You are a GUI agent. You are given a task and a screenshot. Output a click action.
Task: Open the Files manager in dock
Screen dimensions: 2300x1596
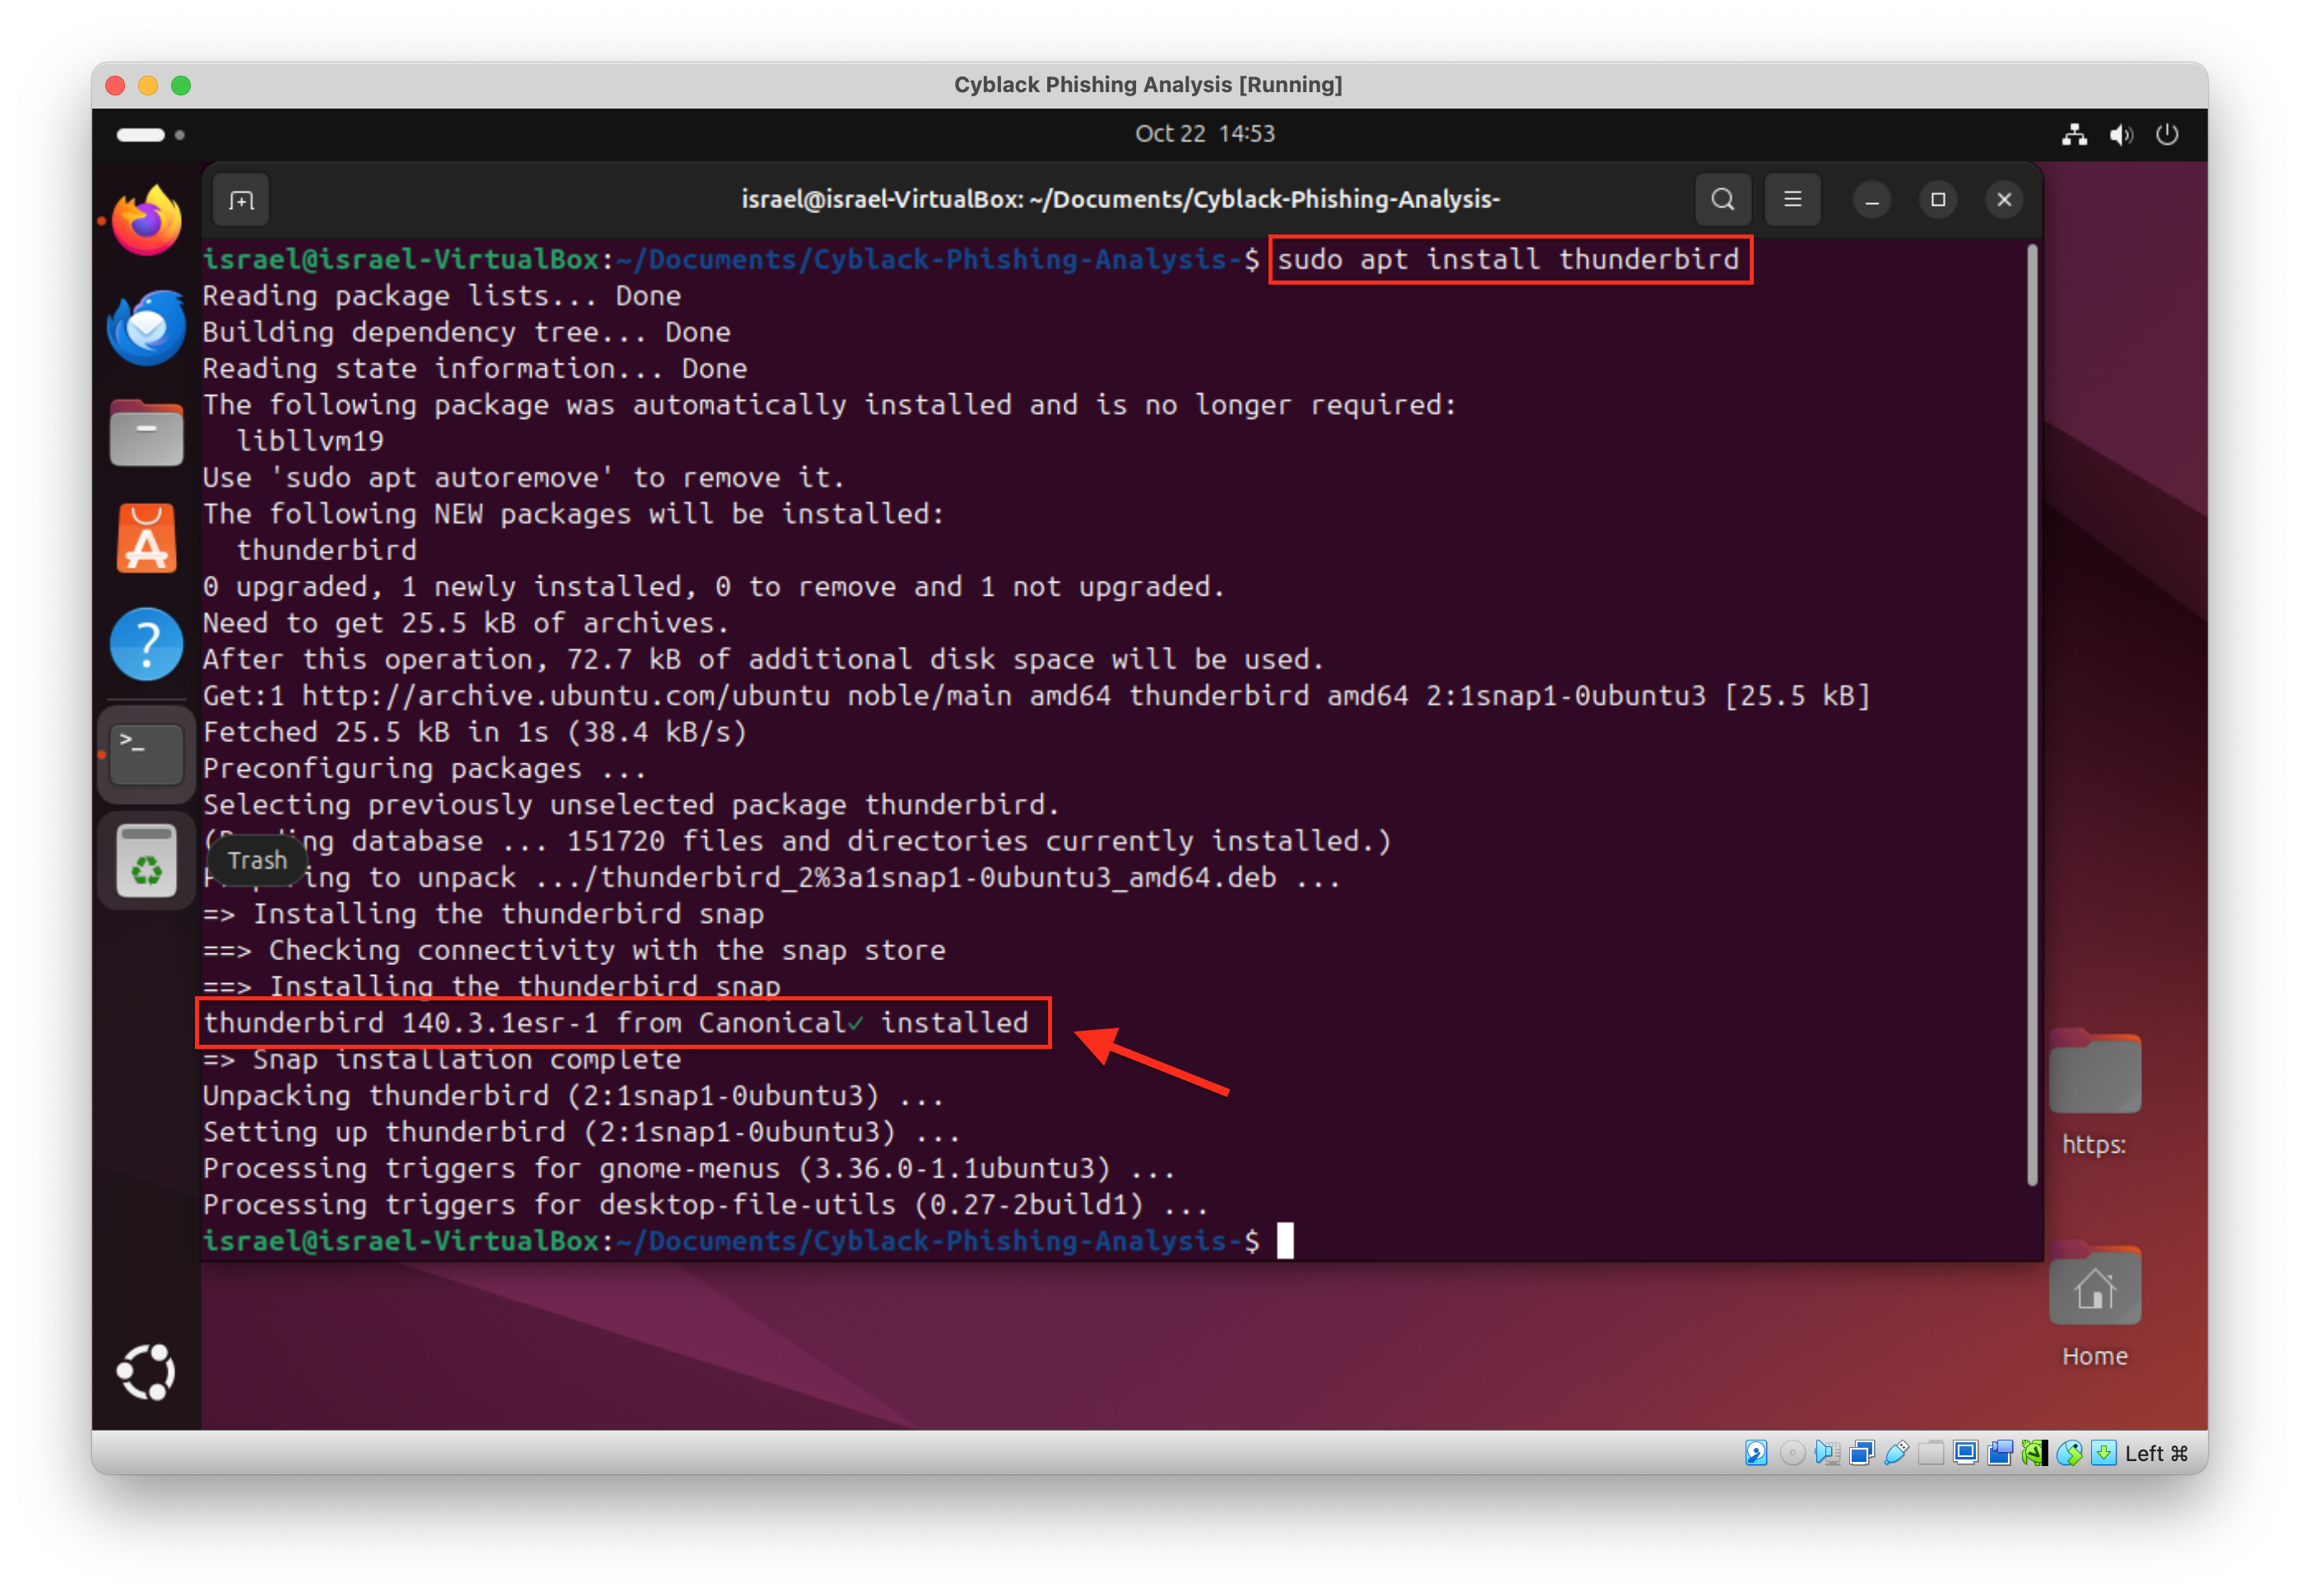tap(146, 434)
